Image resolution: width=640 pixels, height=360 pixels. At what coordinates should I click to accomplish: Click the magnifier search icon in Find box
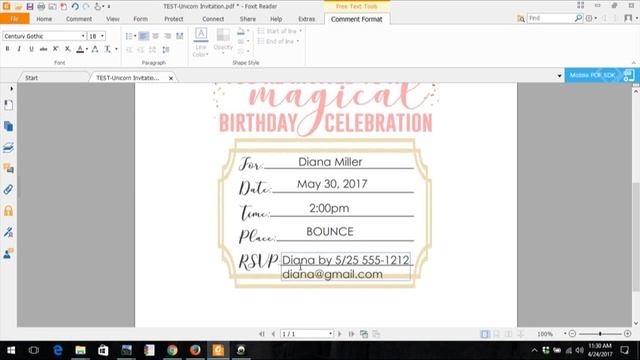(x=578, y=18)
